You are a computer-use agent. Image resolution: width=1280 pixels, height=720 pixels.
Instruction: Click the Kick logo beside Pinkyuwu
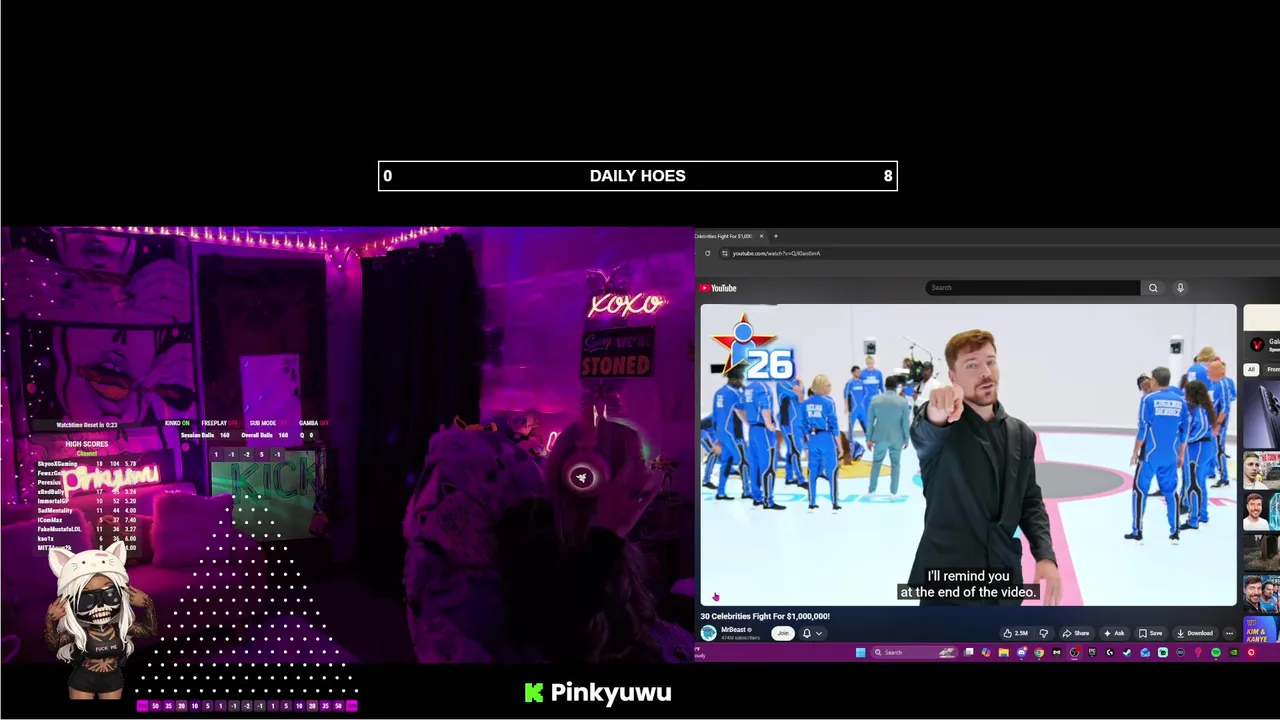click(534, 693)
